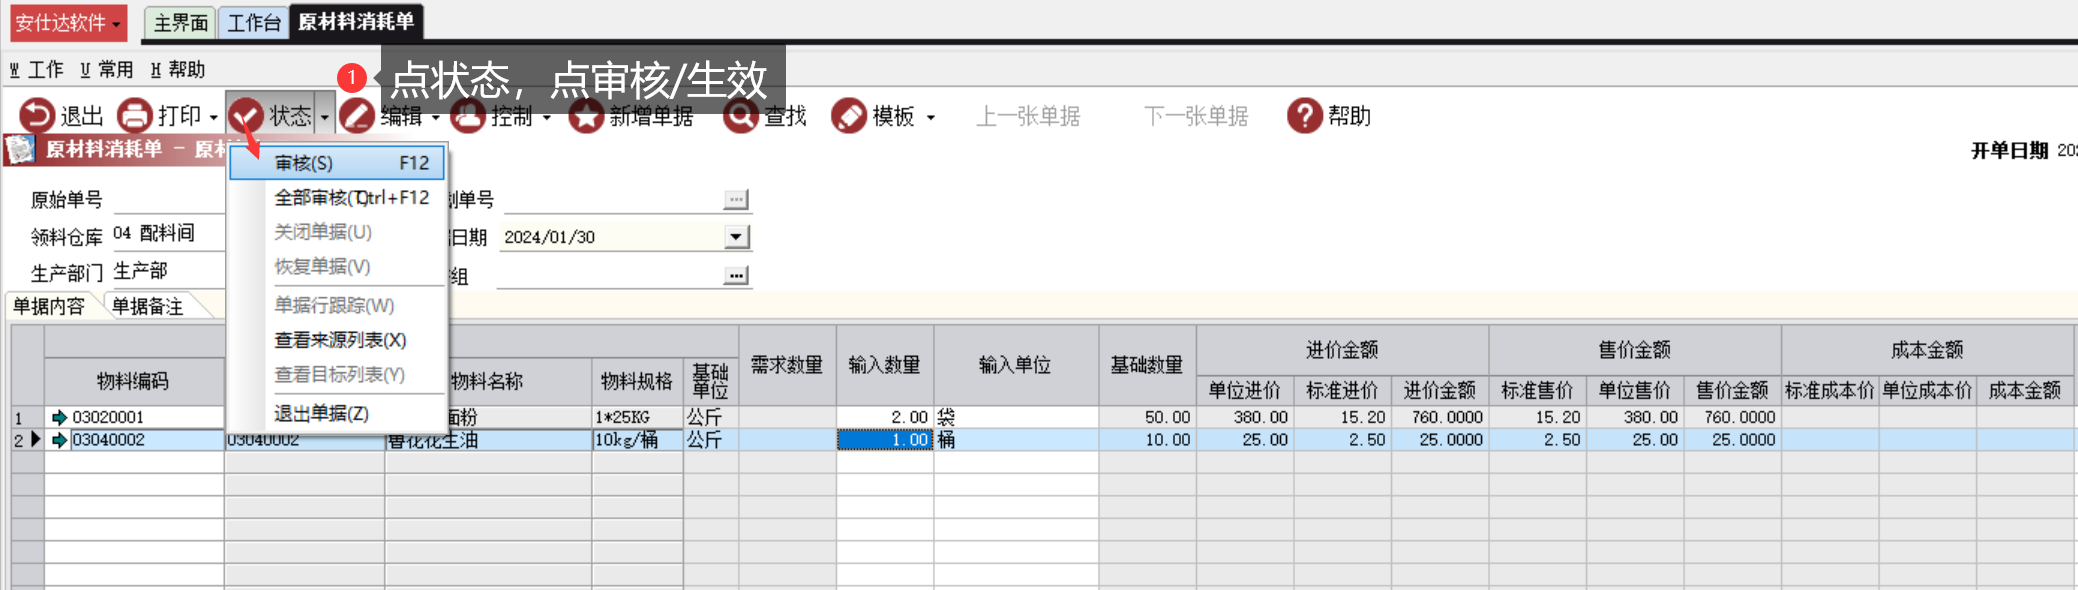This screenshot has width=2078, height=590.
Task: Switch to the 单据备注 tab
Action: click(150, 306)
